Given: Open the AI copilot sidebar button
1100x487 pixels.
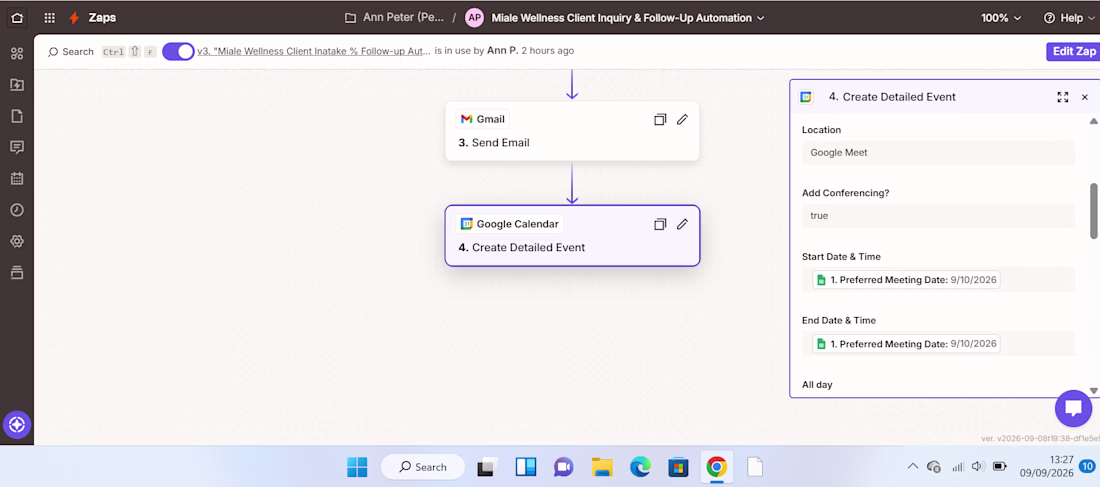Looking at the screenshot, I should (x=17, y=425).
